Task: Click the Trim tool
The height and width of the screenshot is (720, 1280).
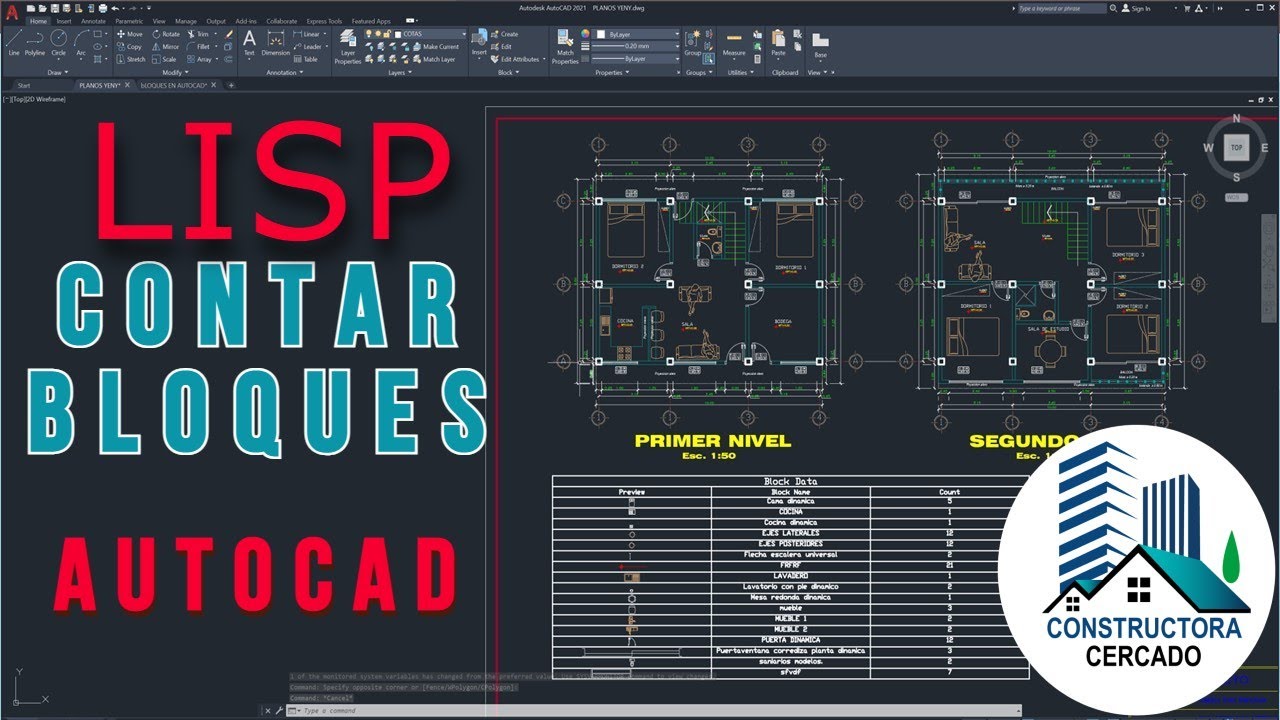Action: (198, 34)
